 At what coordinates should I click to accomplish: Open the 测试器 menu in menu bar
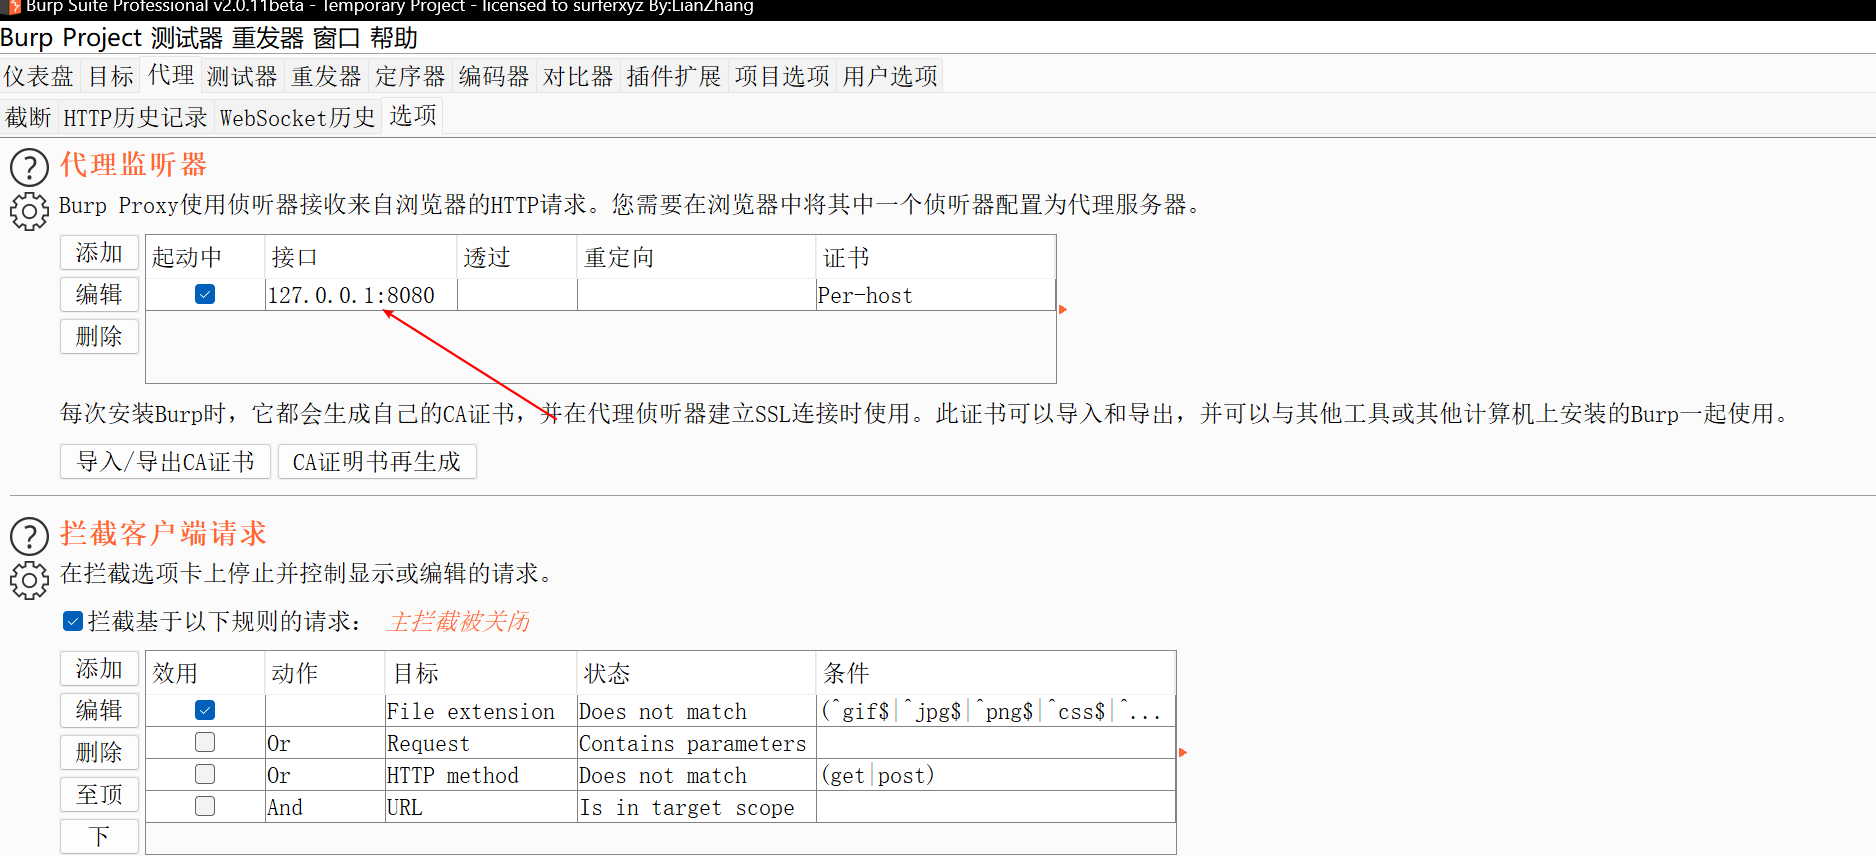187,38
